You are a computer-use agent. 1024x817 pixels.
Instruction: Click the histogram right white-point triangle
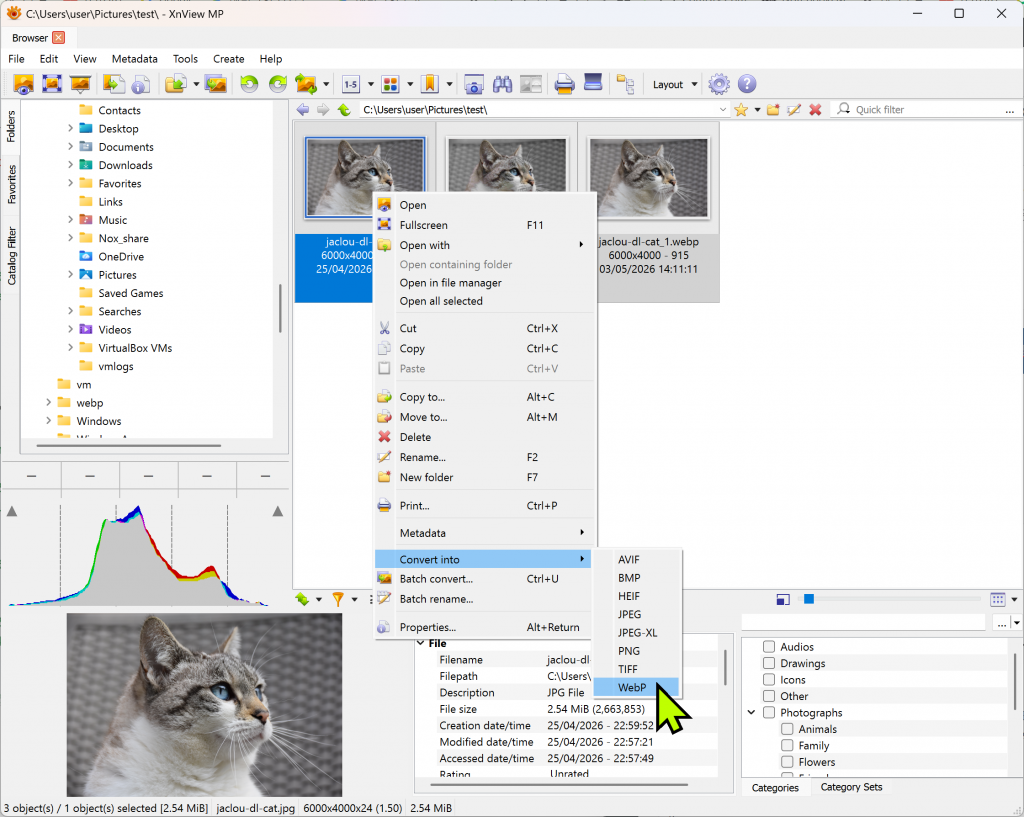tap(278, 511)
